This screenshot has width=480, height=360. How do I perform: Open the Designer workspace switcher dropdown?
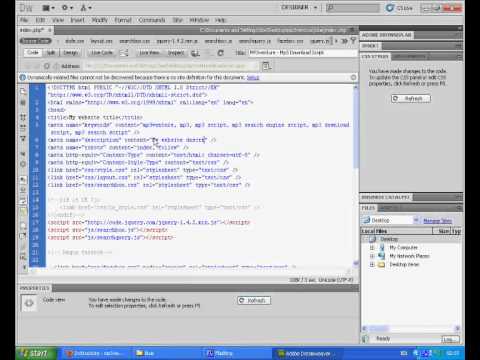pos(299,8)
